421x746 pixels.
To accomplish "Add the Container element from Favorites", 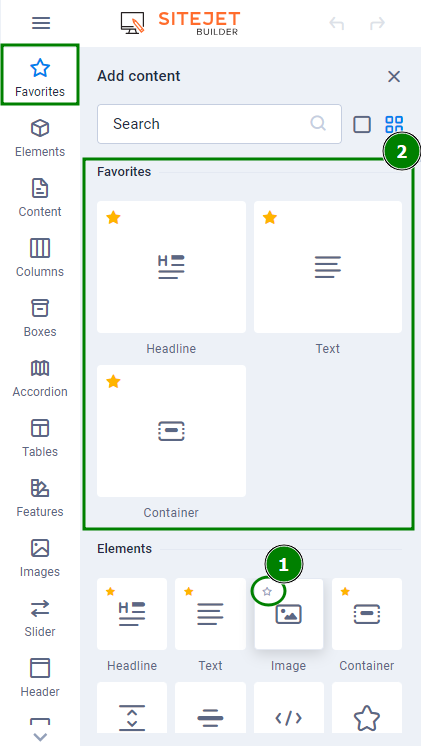I will click(x=171, y=431).
